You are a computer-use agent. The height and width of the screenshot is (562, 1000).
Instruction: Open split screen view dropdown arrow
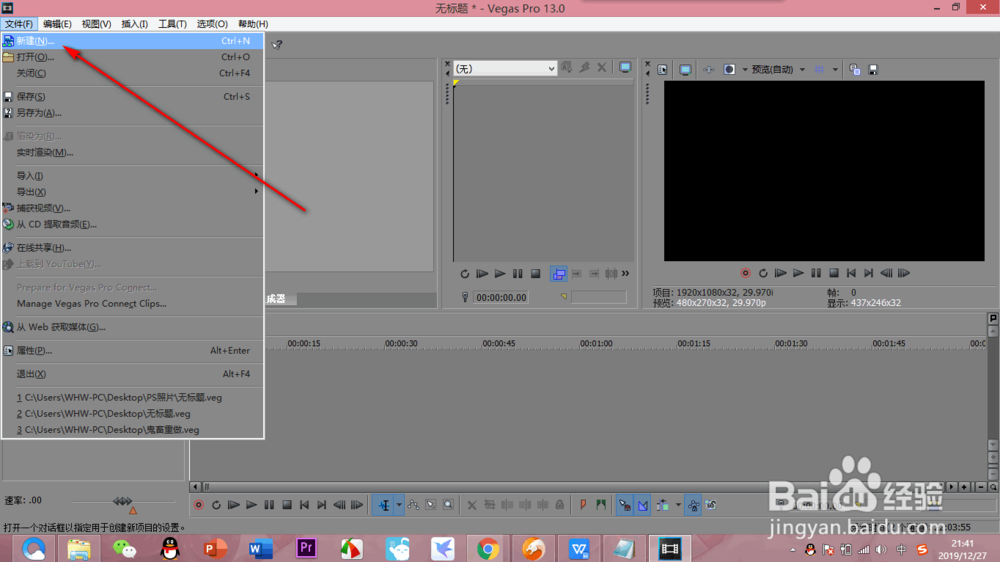click(x=744, y=70)
